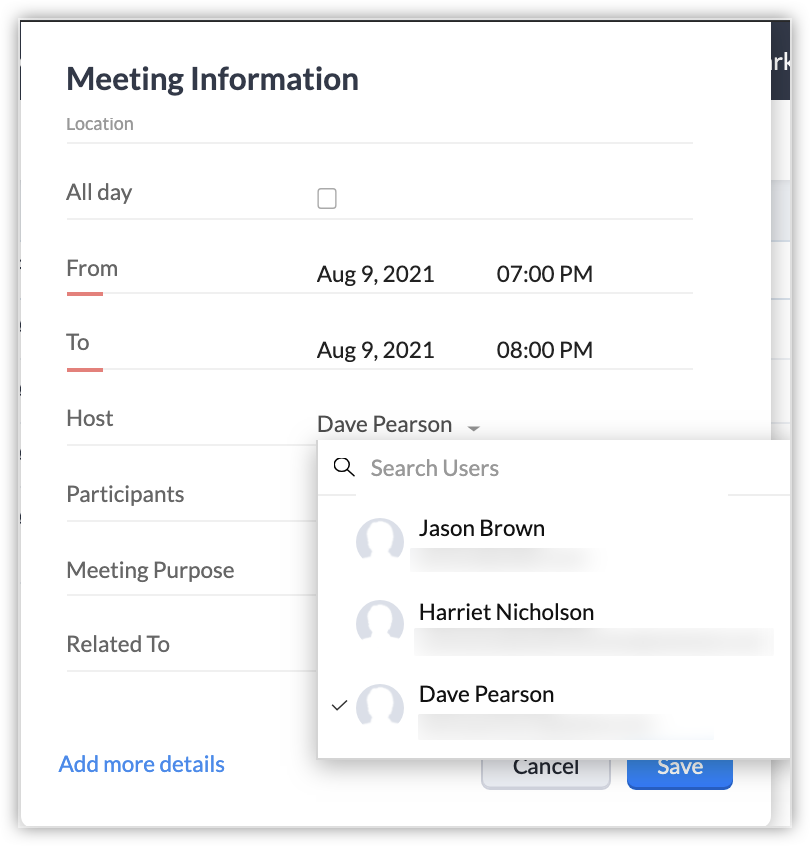810x846 pixels.
Task: Click the Add more details link
Action: click(x=141, y=764)
